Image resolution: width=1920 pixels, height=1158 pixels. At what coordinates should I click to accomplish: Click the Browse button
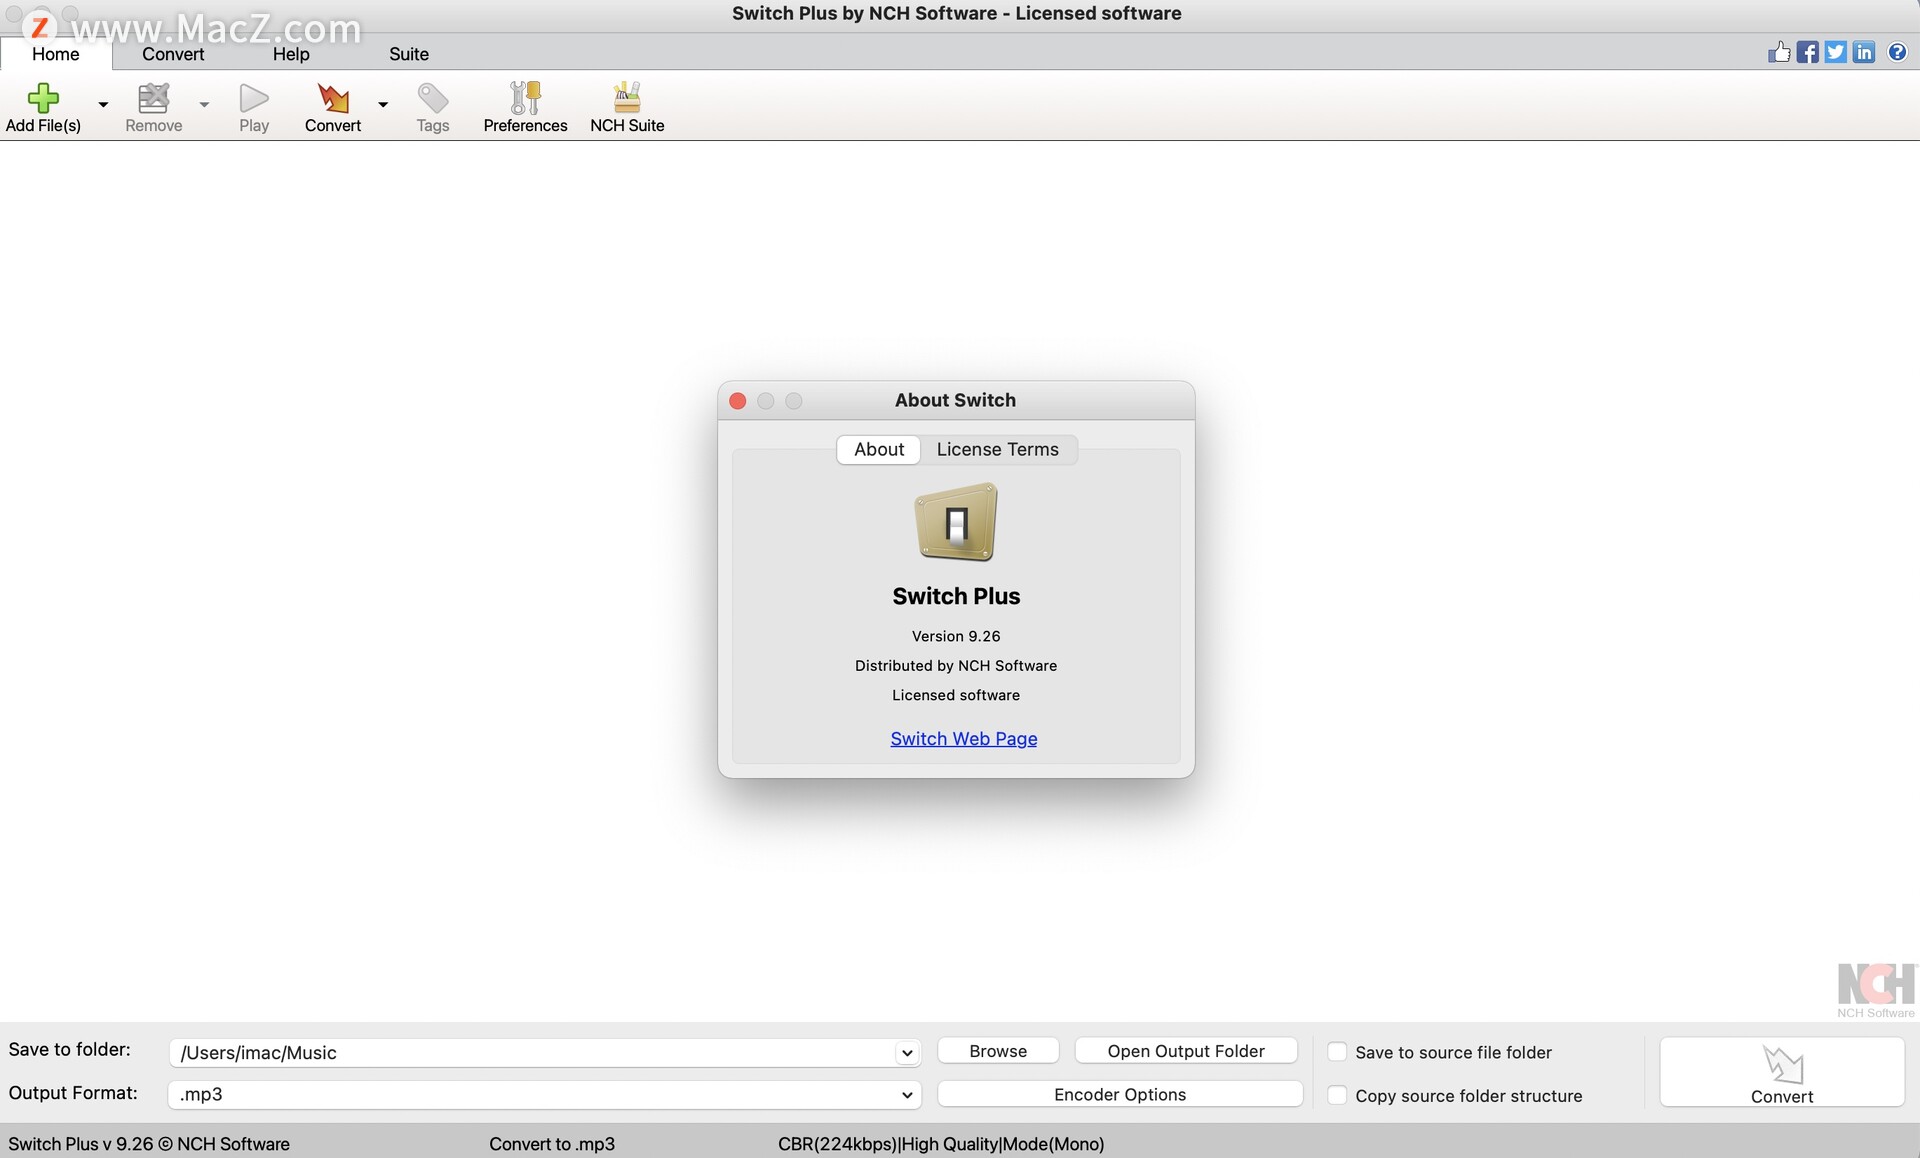point(997,1051)
